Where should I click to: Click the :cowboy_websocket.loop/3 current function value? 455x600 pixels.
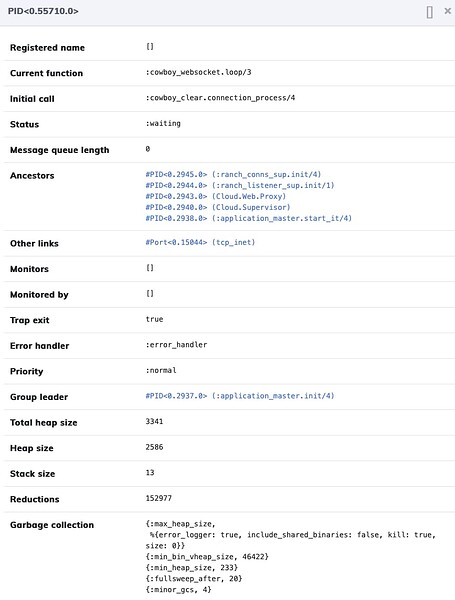pyautogui.click(x=198, y=72)
